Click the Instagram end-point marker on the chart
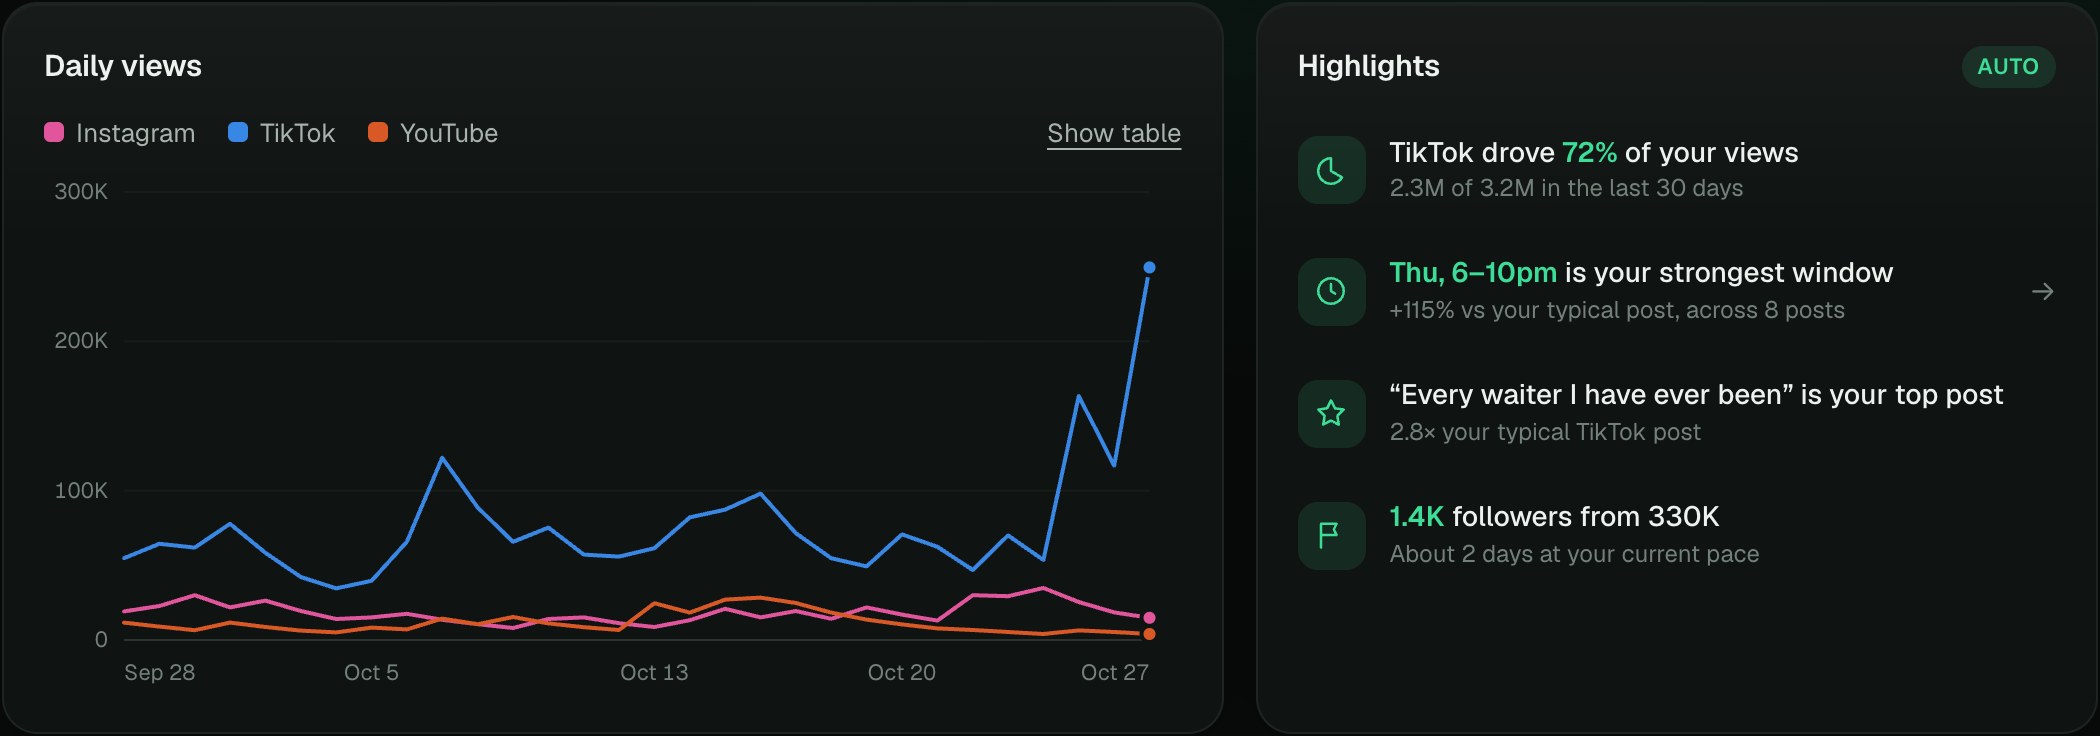This screenshot has width=2100, height=736. point(1149,618)
